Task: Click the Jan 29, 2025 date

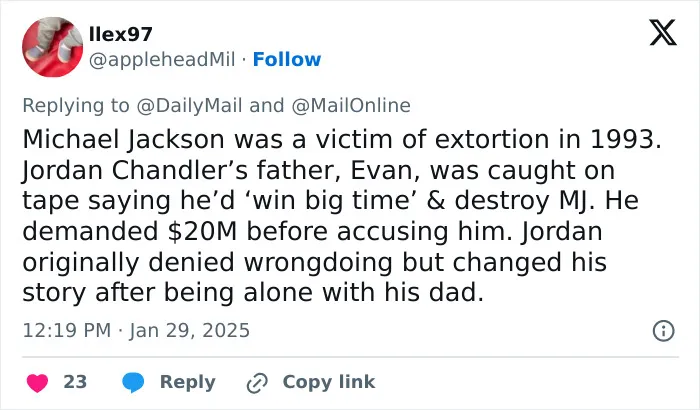Action: tap(190, 331)
